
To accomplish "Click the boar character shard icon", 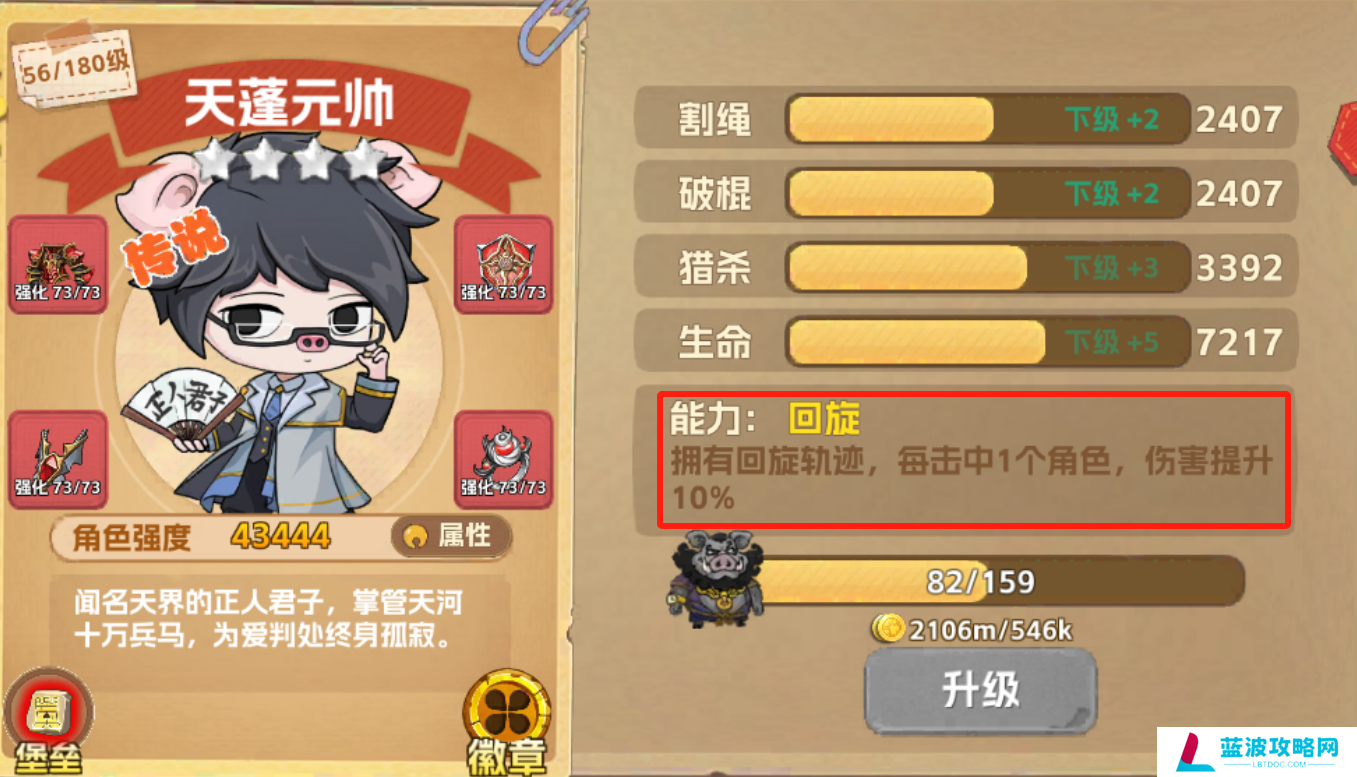I will [x=715, y=578].
